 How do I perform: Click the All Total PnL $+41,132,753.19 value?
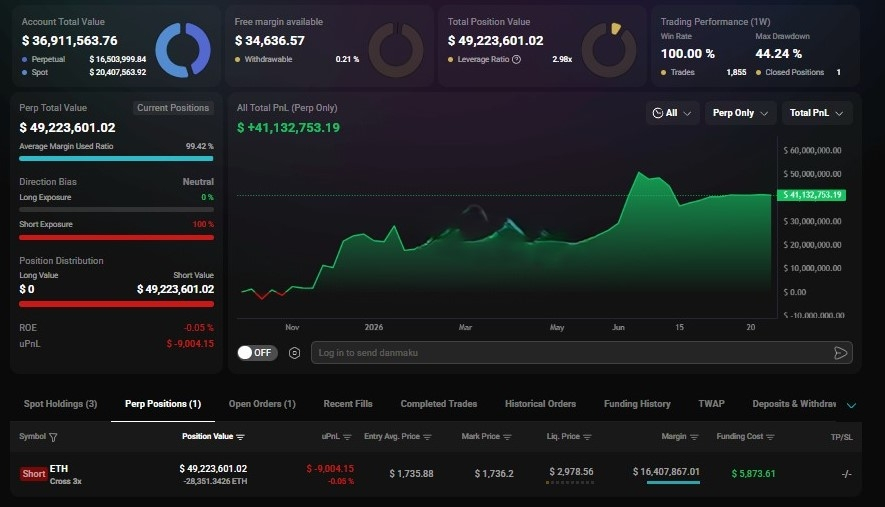click(288, 128)
